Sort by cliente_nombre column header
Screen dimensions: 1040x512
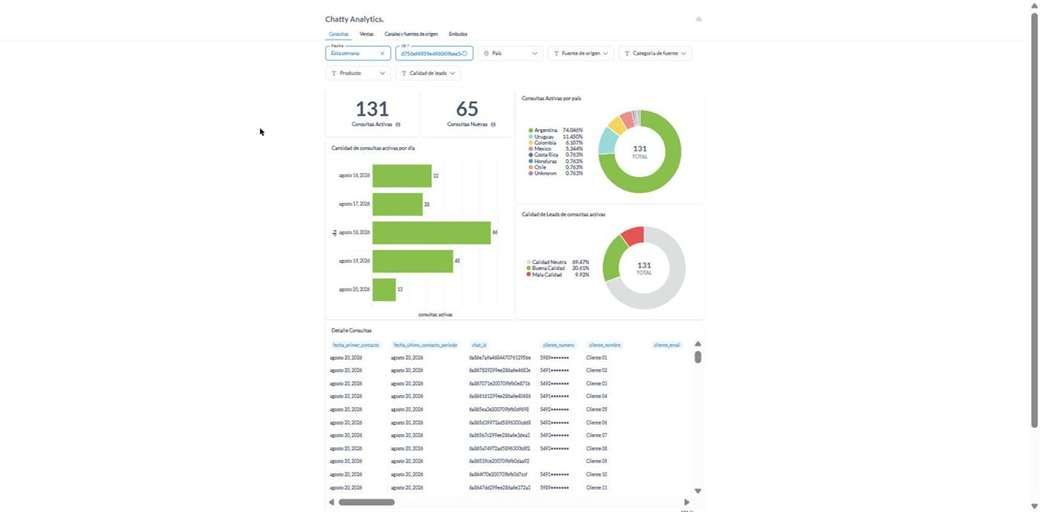tap(604, 345)
